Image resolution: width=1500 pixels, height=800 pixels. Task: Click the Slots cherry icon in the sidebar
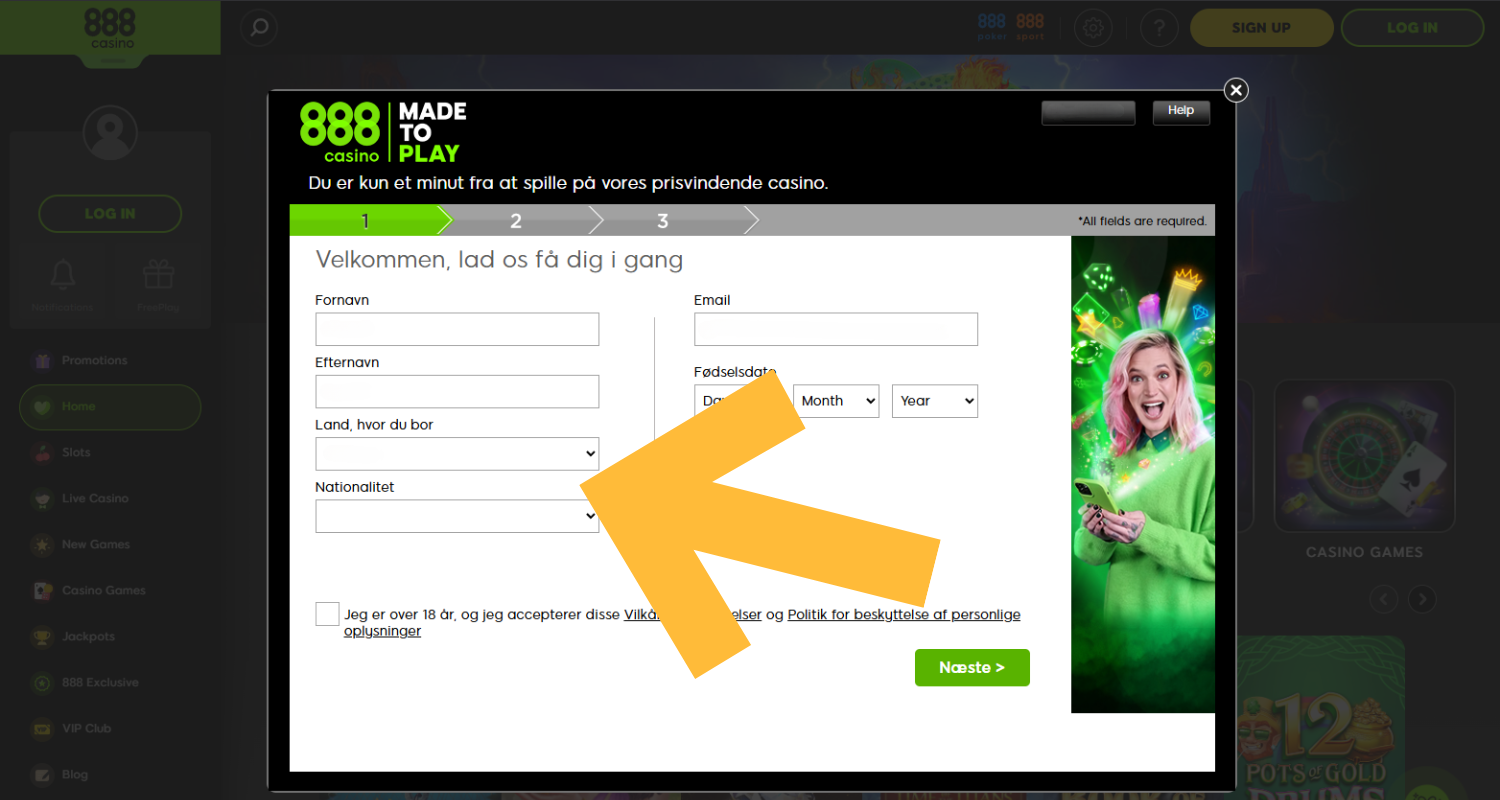coord(42,452)
